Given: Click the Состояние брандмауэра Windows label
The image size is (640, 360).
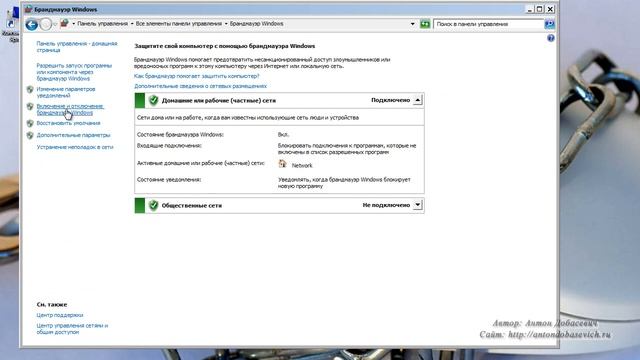Looking at the screenshot, I should click(x=180, y=134).
